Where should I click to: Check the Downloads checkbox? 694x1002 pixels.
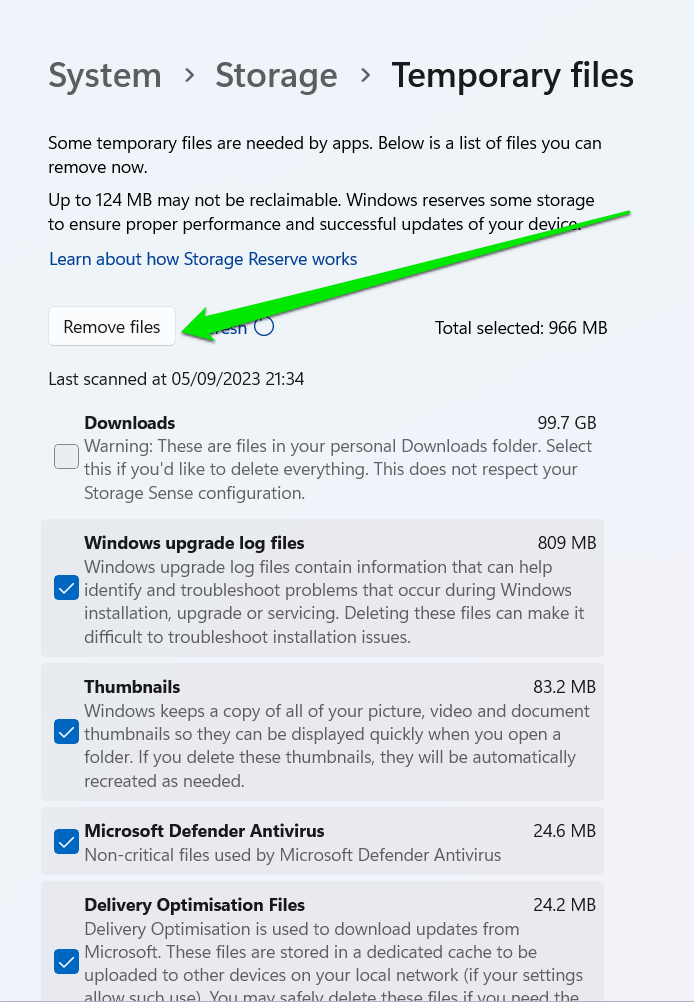pos(66,456)
